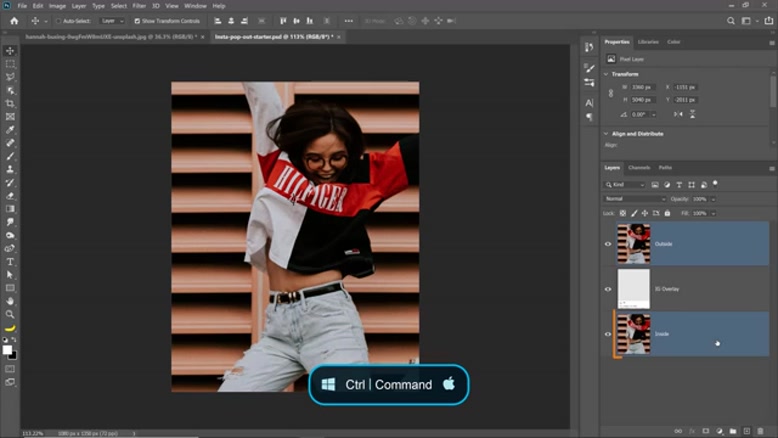The height and width of the screenshot is (438, 778).
Task: Select the Move tool in the left toolbar
Action: click(x=10, y=51)
